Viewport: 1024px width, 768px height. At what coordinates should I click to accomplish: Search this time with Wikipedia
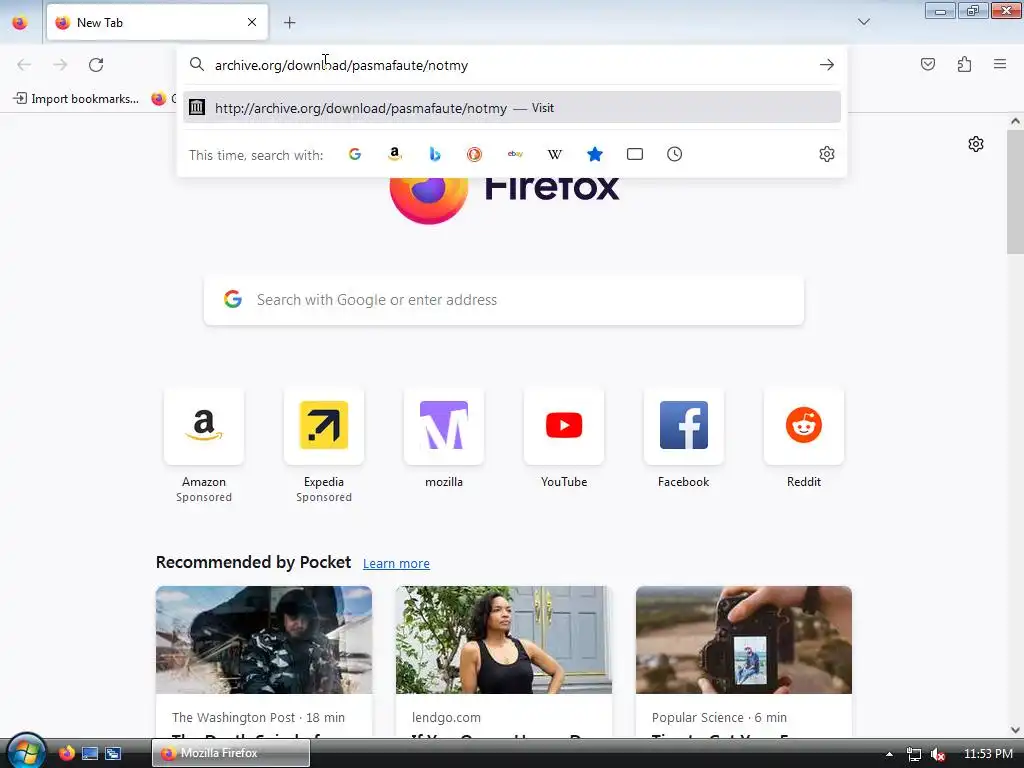point(554,154)
